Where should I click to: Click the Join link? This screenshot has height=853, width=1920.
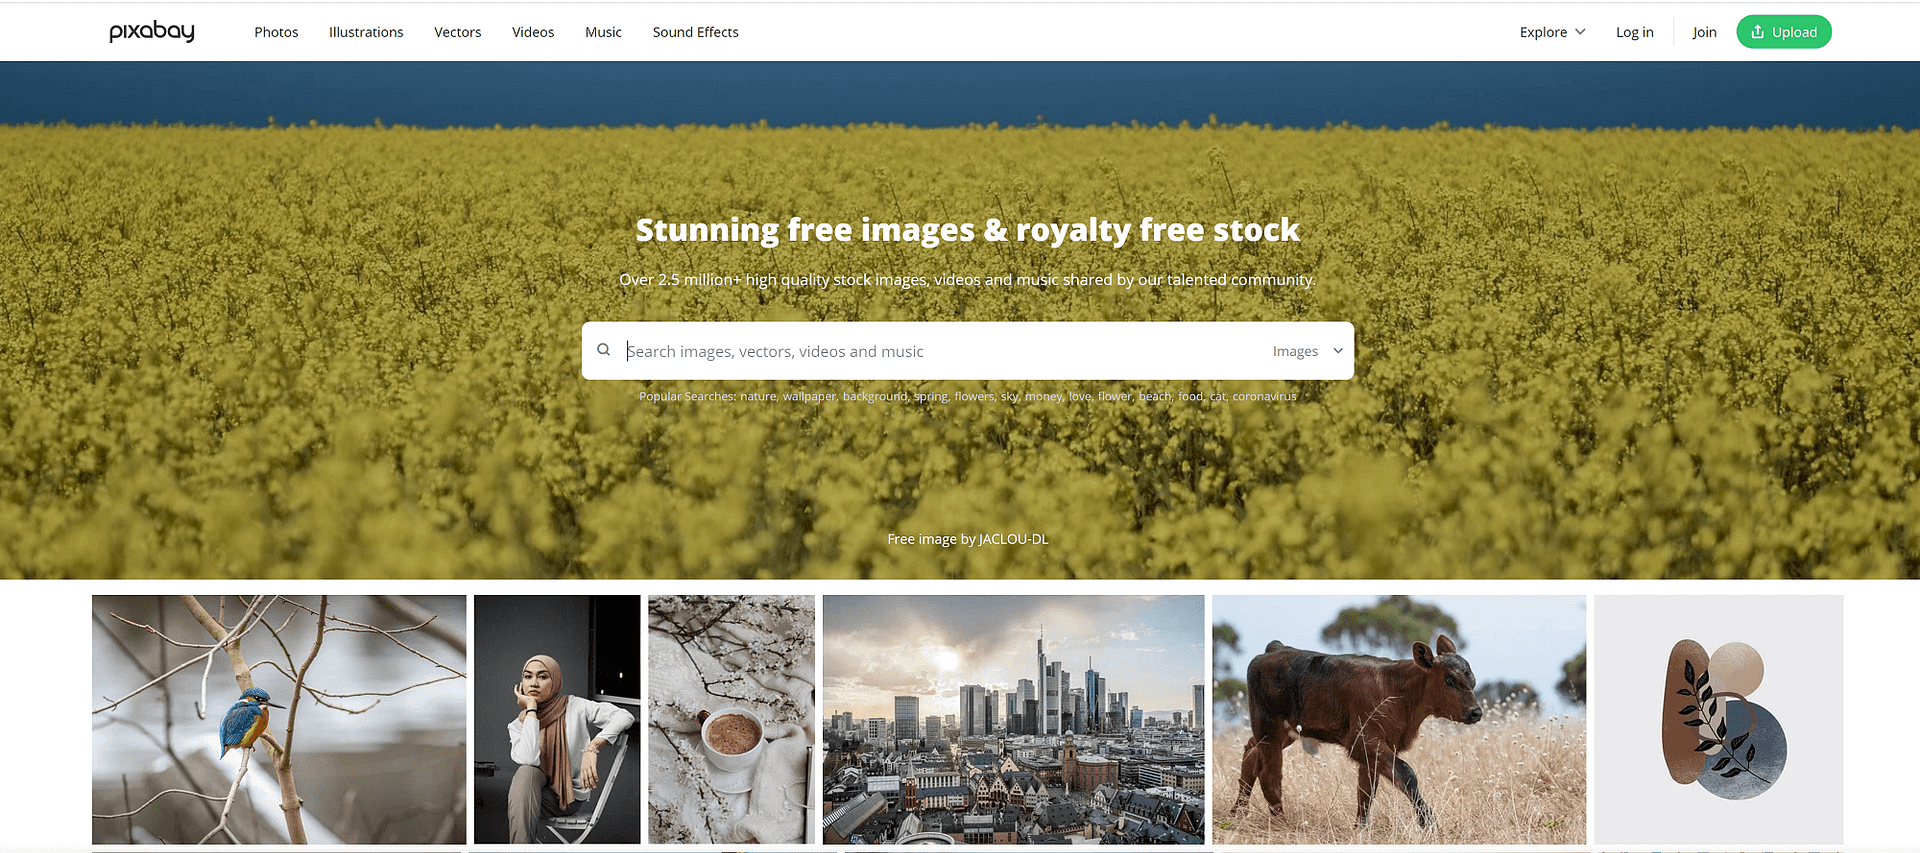tap(1705, 32)
